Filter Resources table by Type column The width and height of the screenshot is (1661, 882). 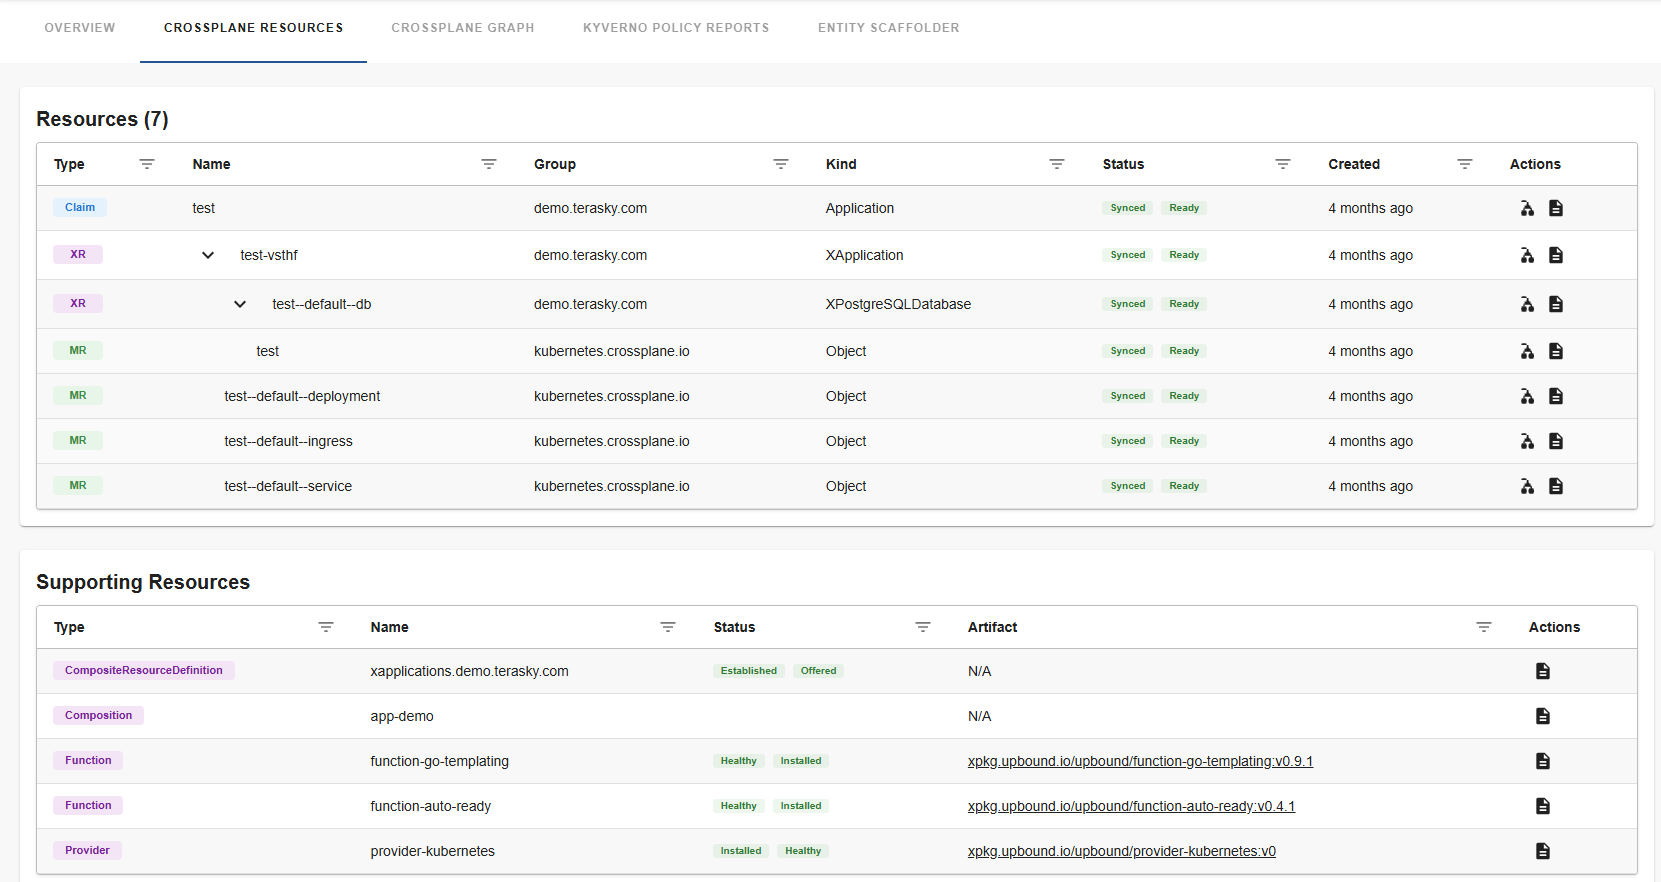(x=147, y=164)
